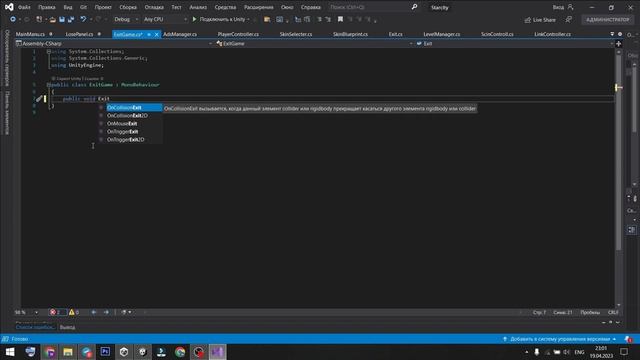Open the Git menu
Screen dimensions: 640x360
83,7
